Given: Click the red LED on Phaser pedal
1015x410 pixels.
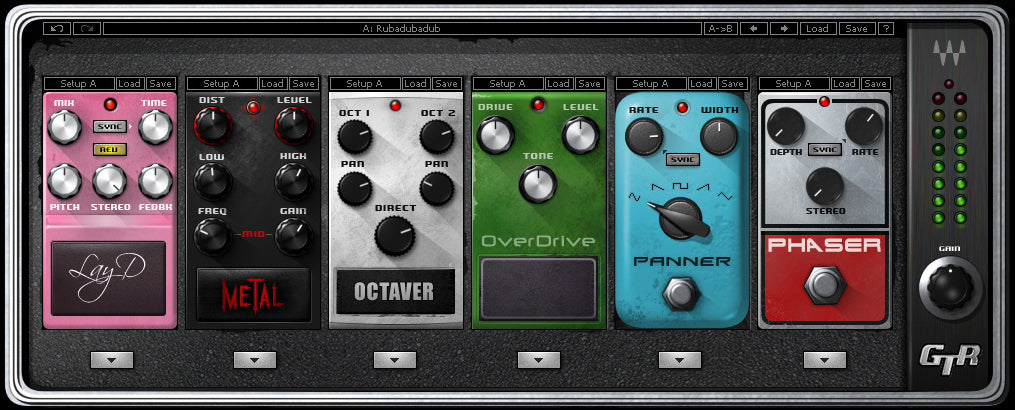Looking at the screenshot, I should pos(824,102).
